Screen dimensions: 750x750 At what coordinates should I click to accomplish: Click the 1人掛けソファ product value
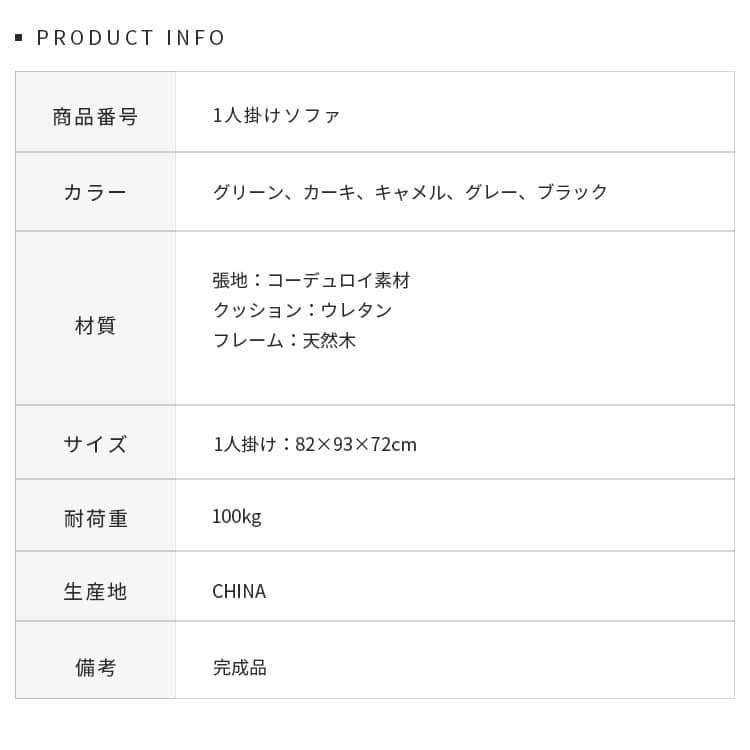(x=276, y=115)
